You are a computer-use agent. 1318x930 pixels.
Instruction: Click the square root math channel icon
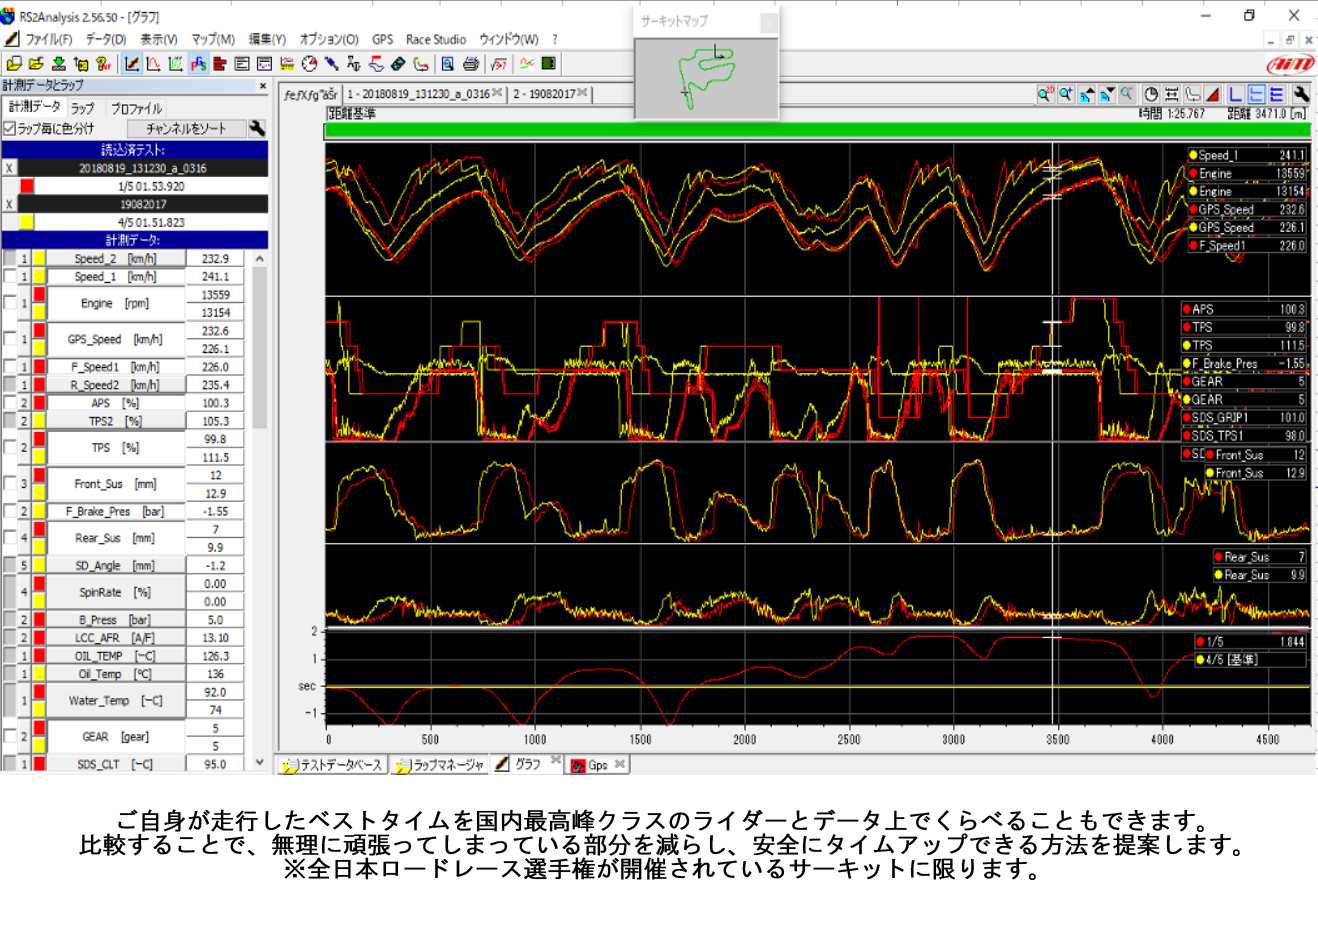499,64
